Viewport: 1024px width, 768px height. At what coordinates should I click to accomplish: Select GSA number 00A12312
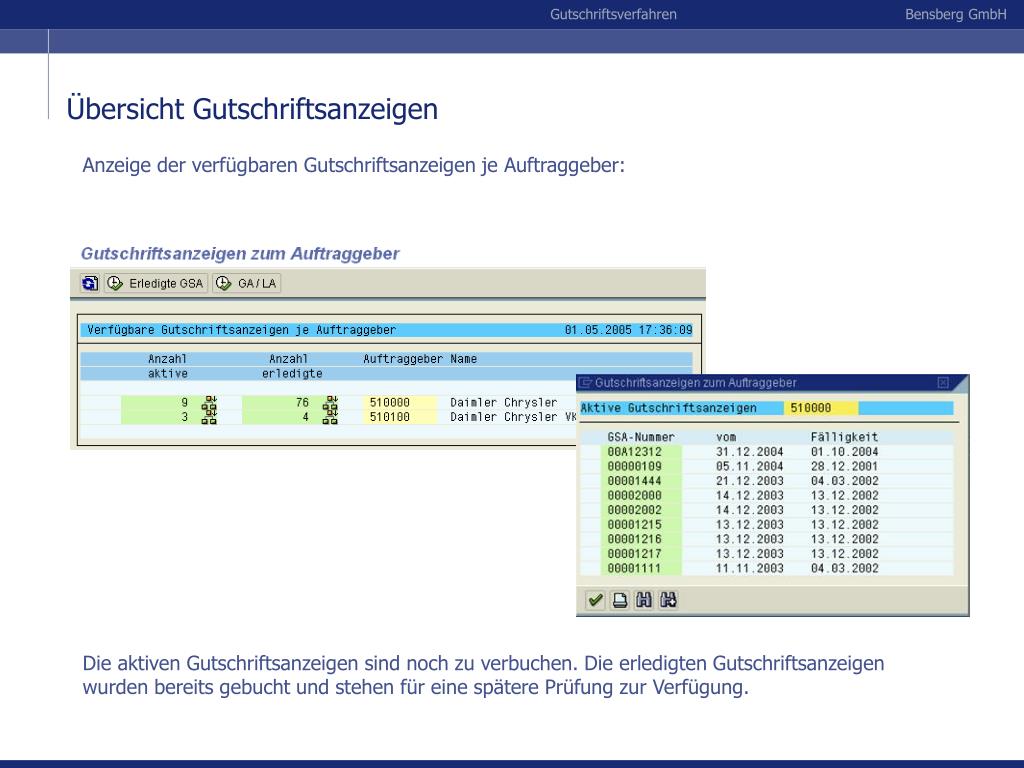click(634, 451)
